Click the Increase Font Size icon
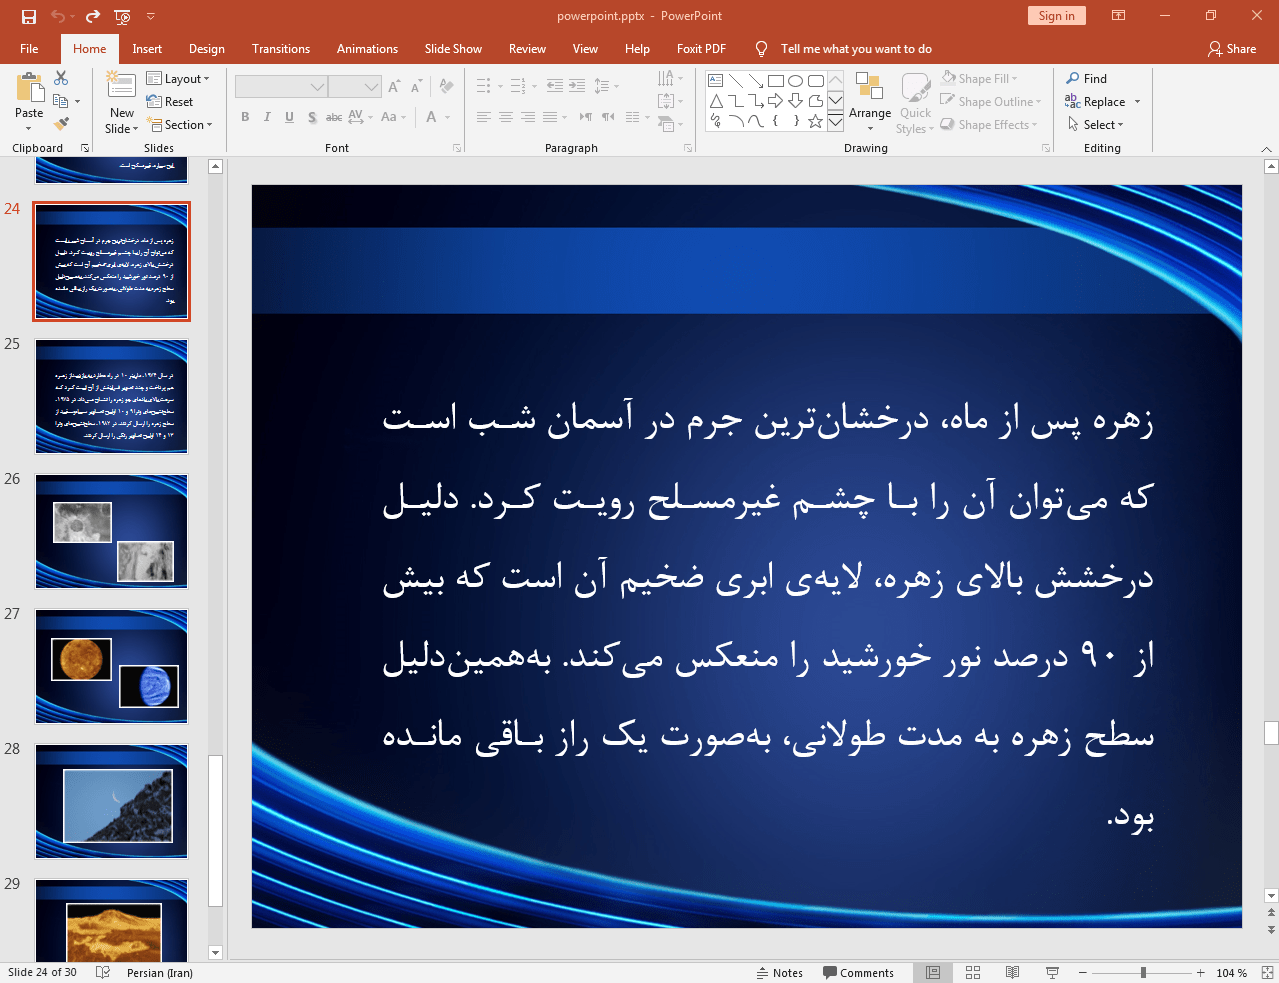1279x983 pixels. 395,87
